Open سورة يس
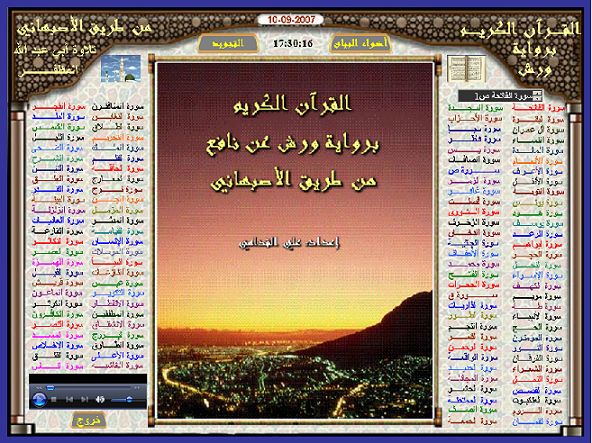 475,150
